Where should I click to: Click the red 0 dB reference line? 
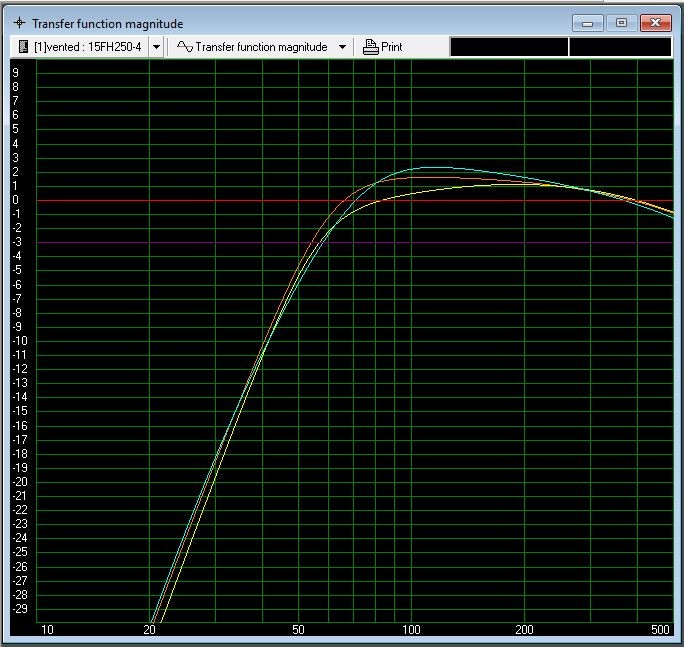(x=355, y=201)
